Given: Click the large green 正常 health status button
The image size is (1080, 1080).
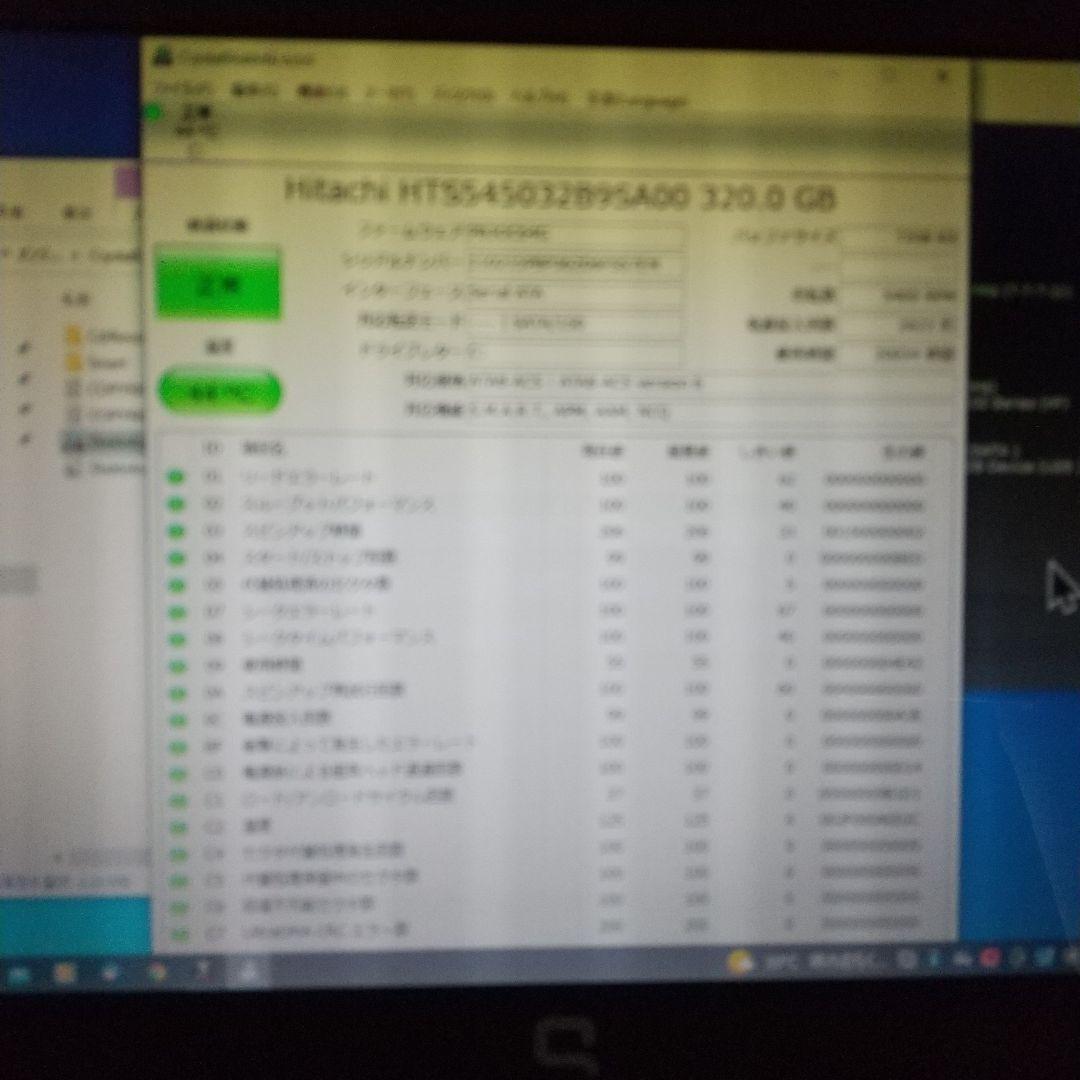Looking at the screenshot, I should pos(219,284).
